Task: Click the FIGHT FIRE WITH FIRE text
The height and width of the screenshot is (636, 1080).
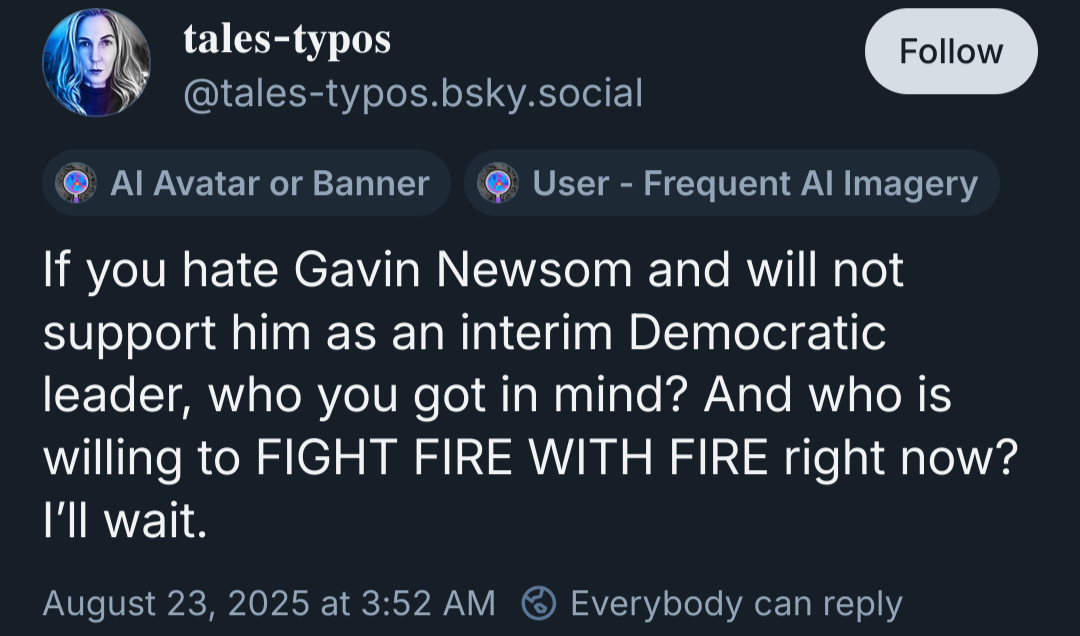Action: coord(512,459)
